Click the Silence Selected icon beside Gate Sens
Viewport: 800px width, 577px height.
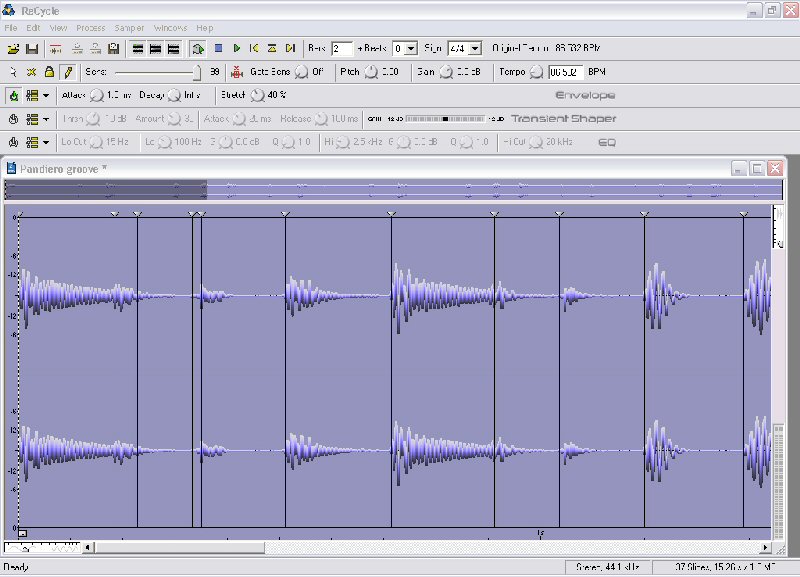coord(237,72)
